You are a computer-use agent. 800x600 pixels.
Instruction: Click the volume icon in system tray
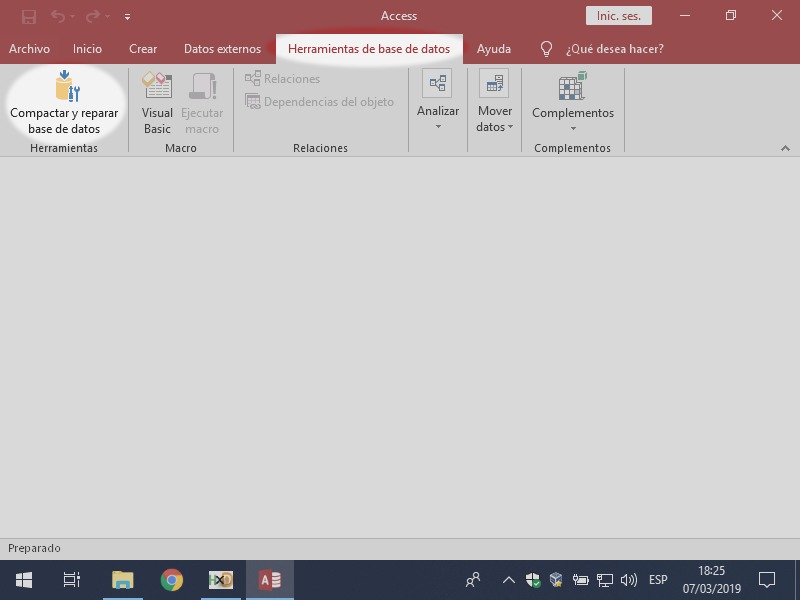click(629, 580)
